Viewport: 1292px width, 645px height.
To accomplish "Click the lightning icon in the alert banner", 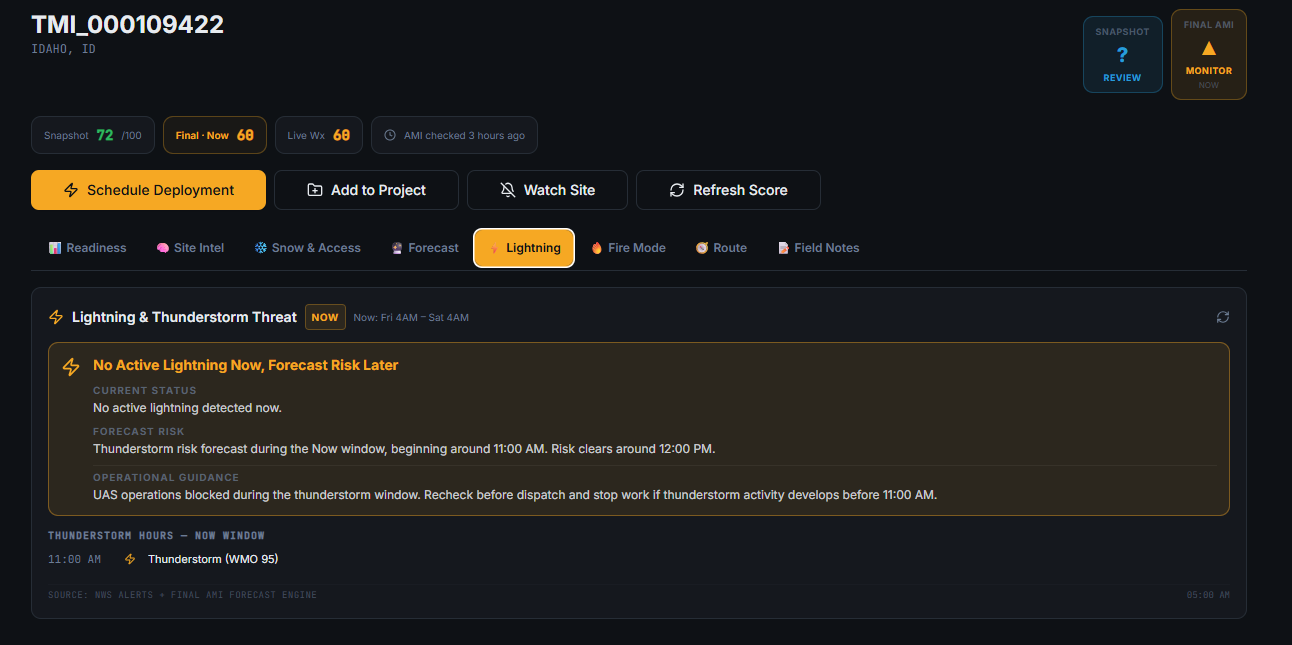I will [x=71, y=367].
